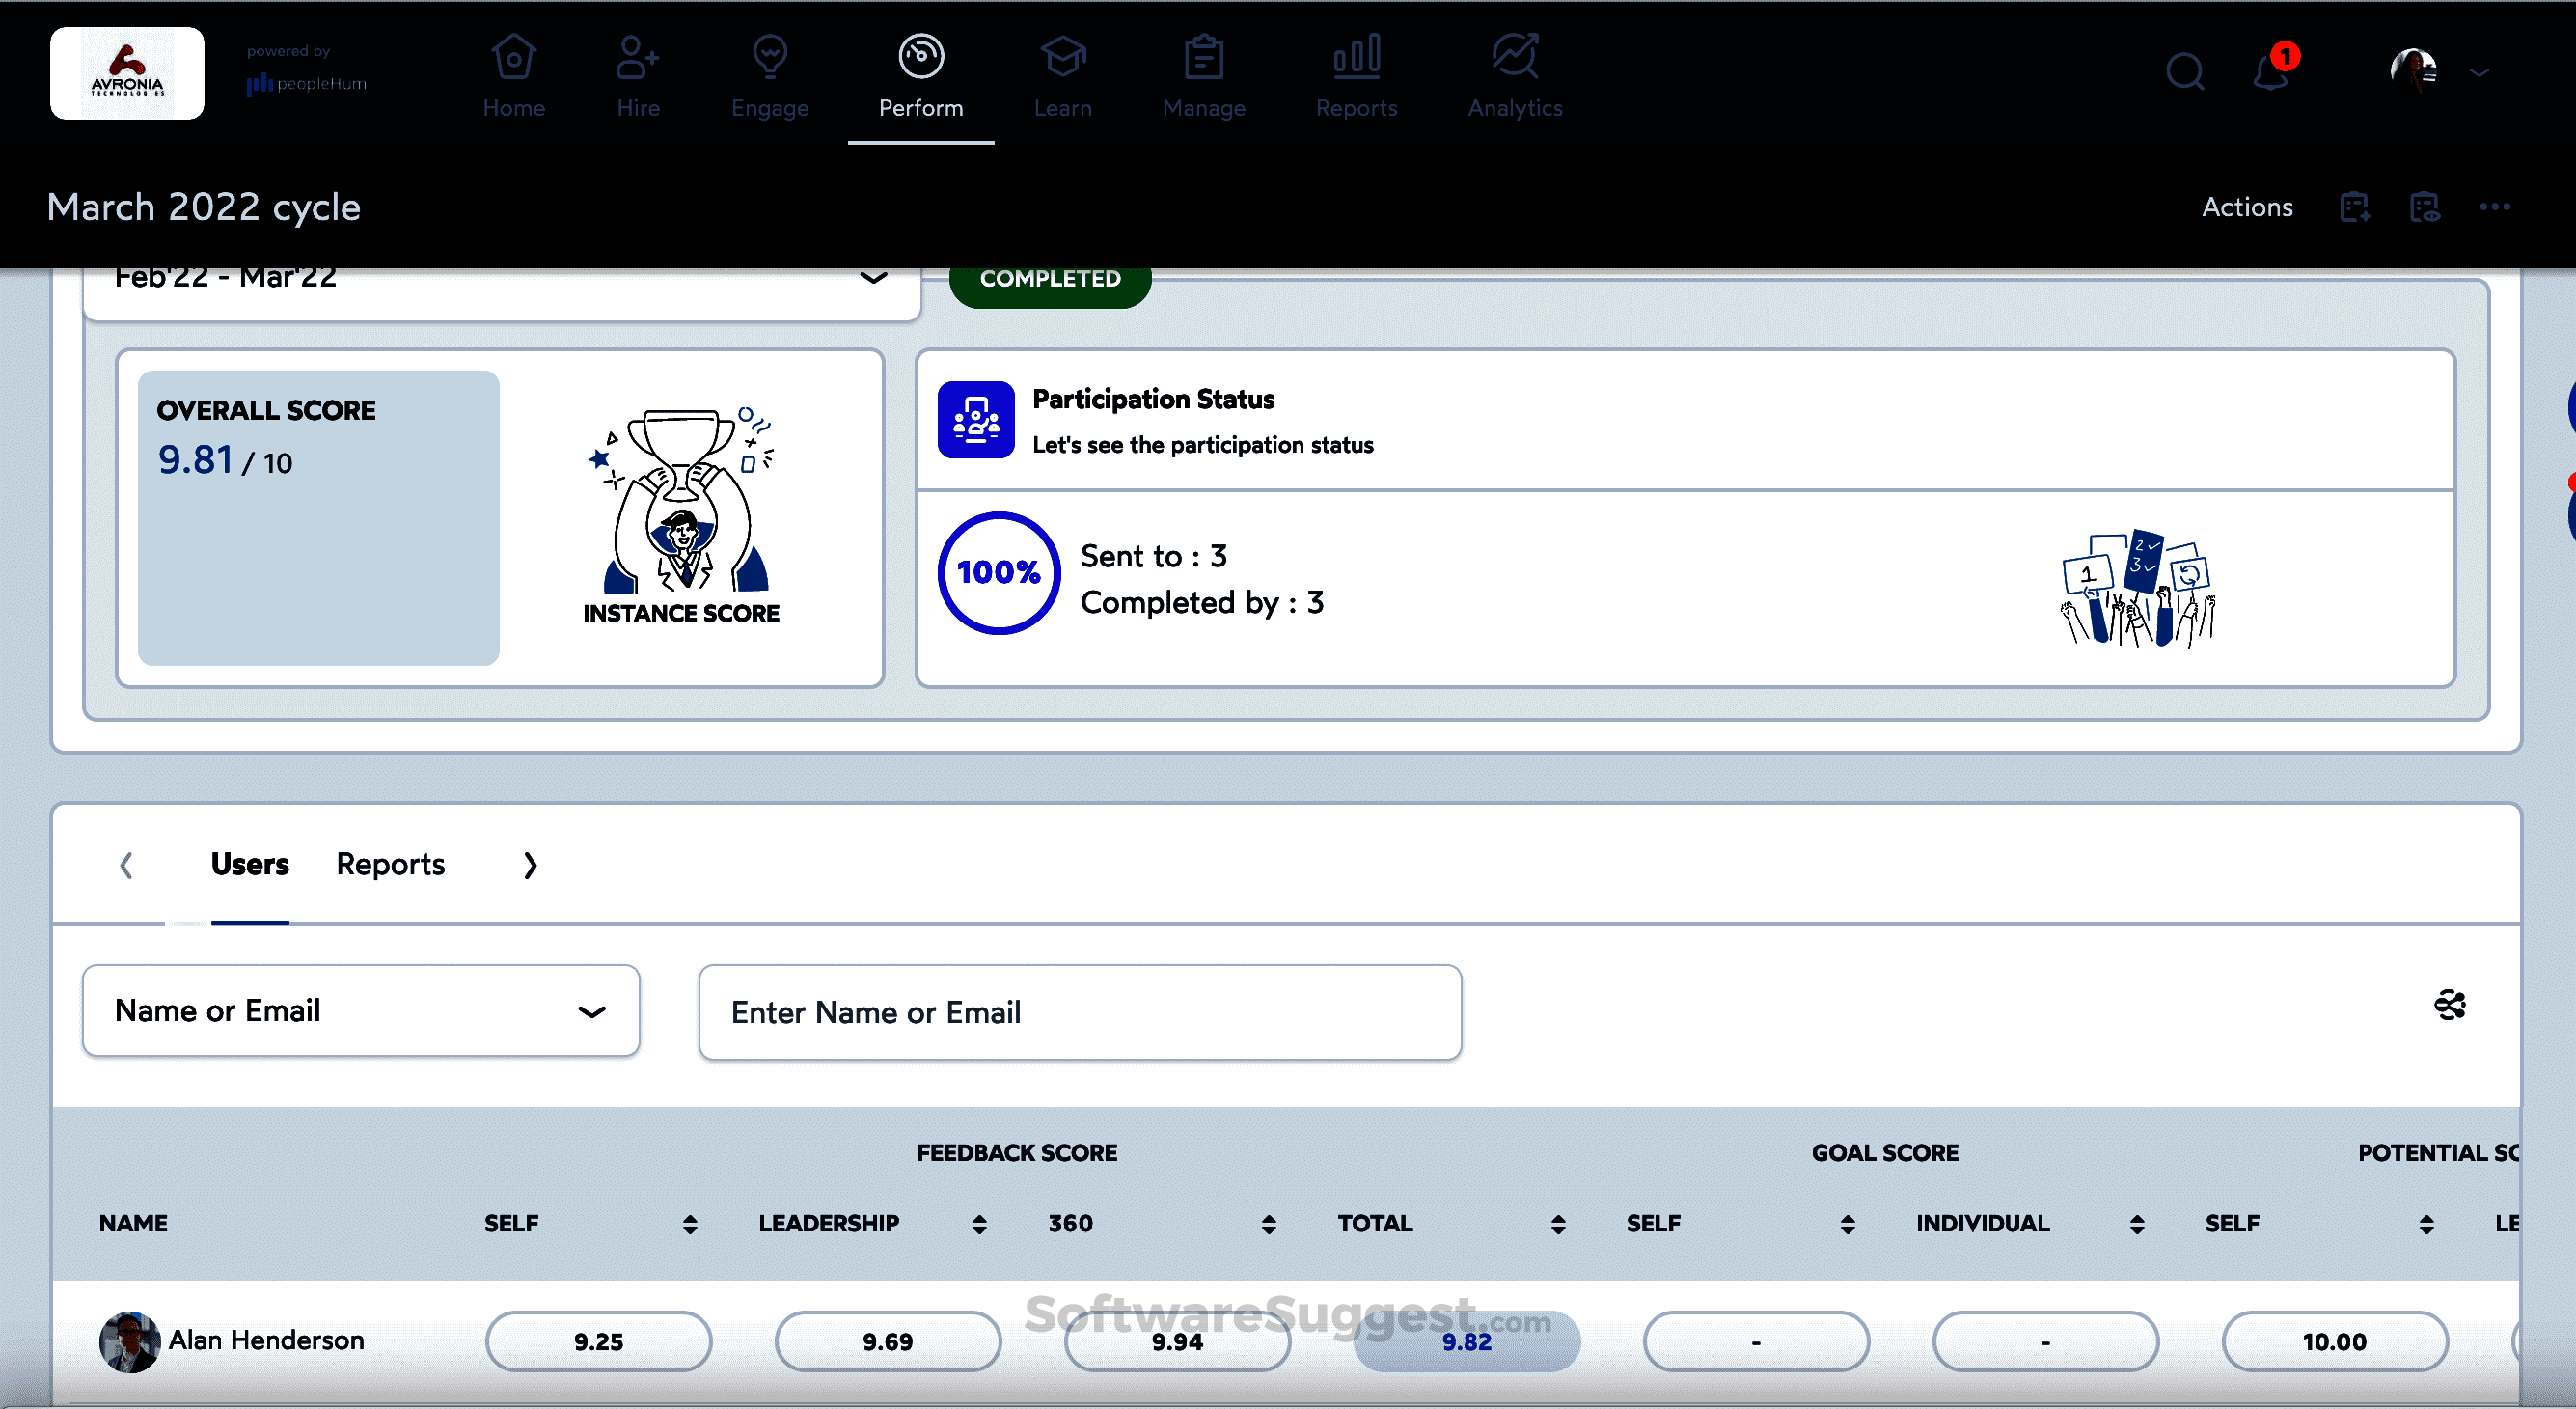Screen dimensions: 2576x1409
Task: Open Alan Henderson's user row name
Action: (x=266, y=1340)
